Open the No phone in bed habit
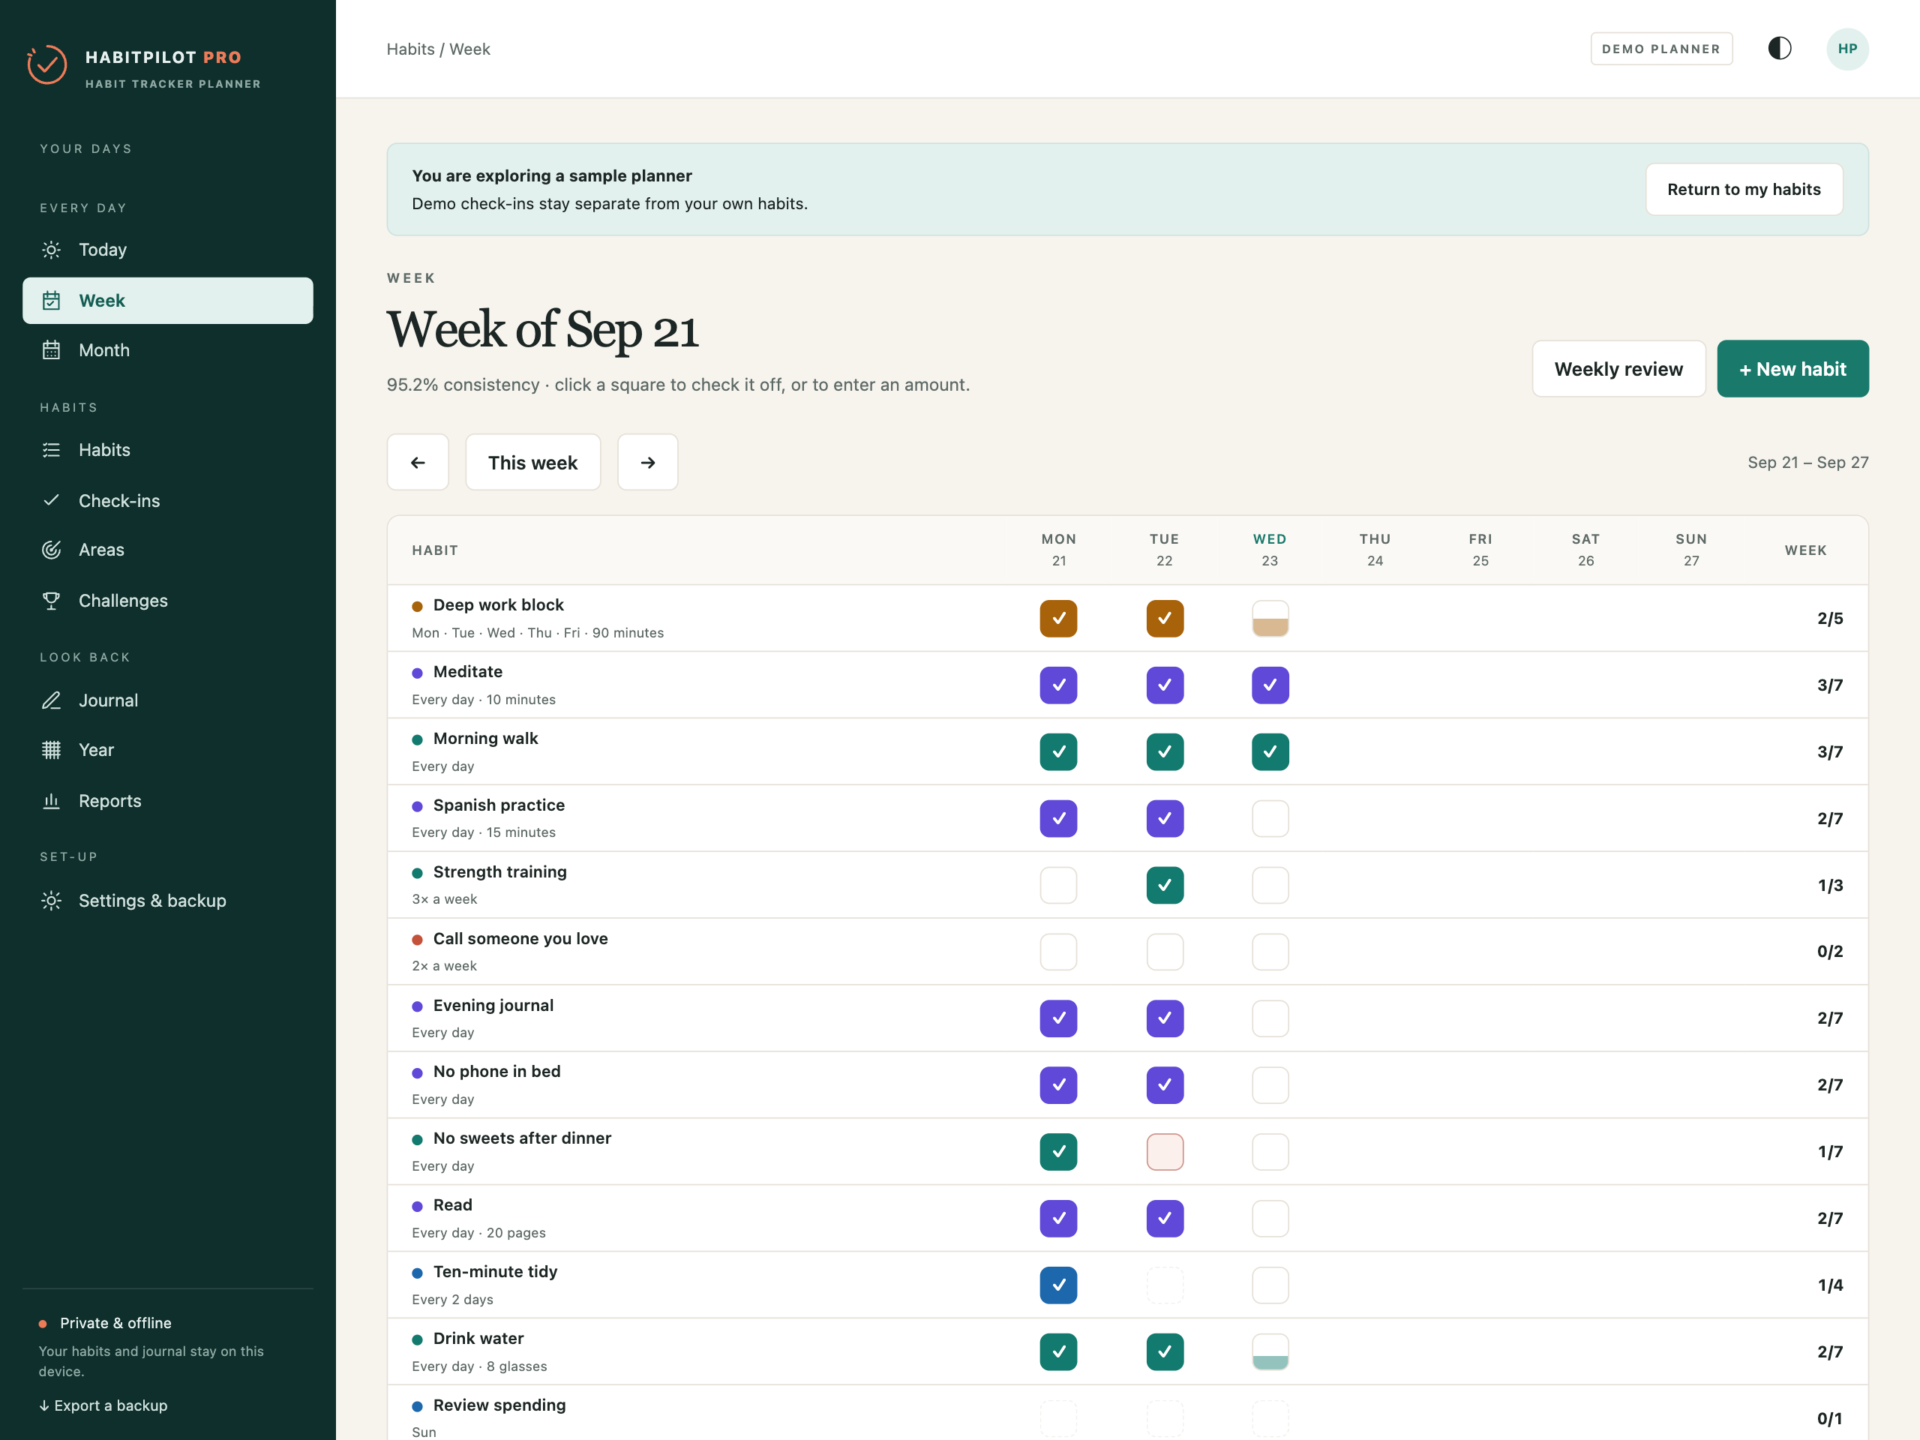This screenshot has height=1440, width=1920. click(x=496, y=1071)
